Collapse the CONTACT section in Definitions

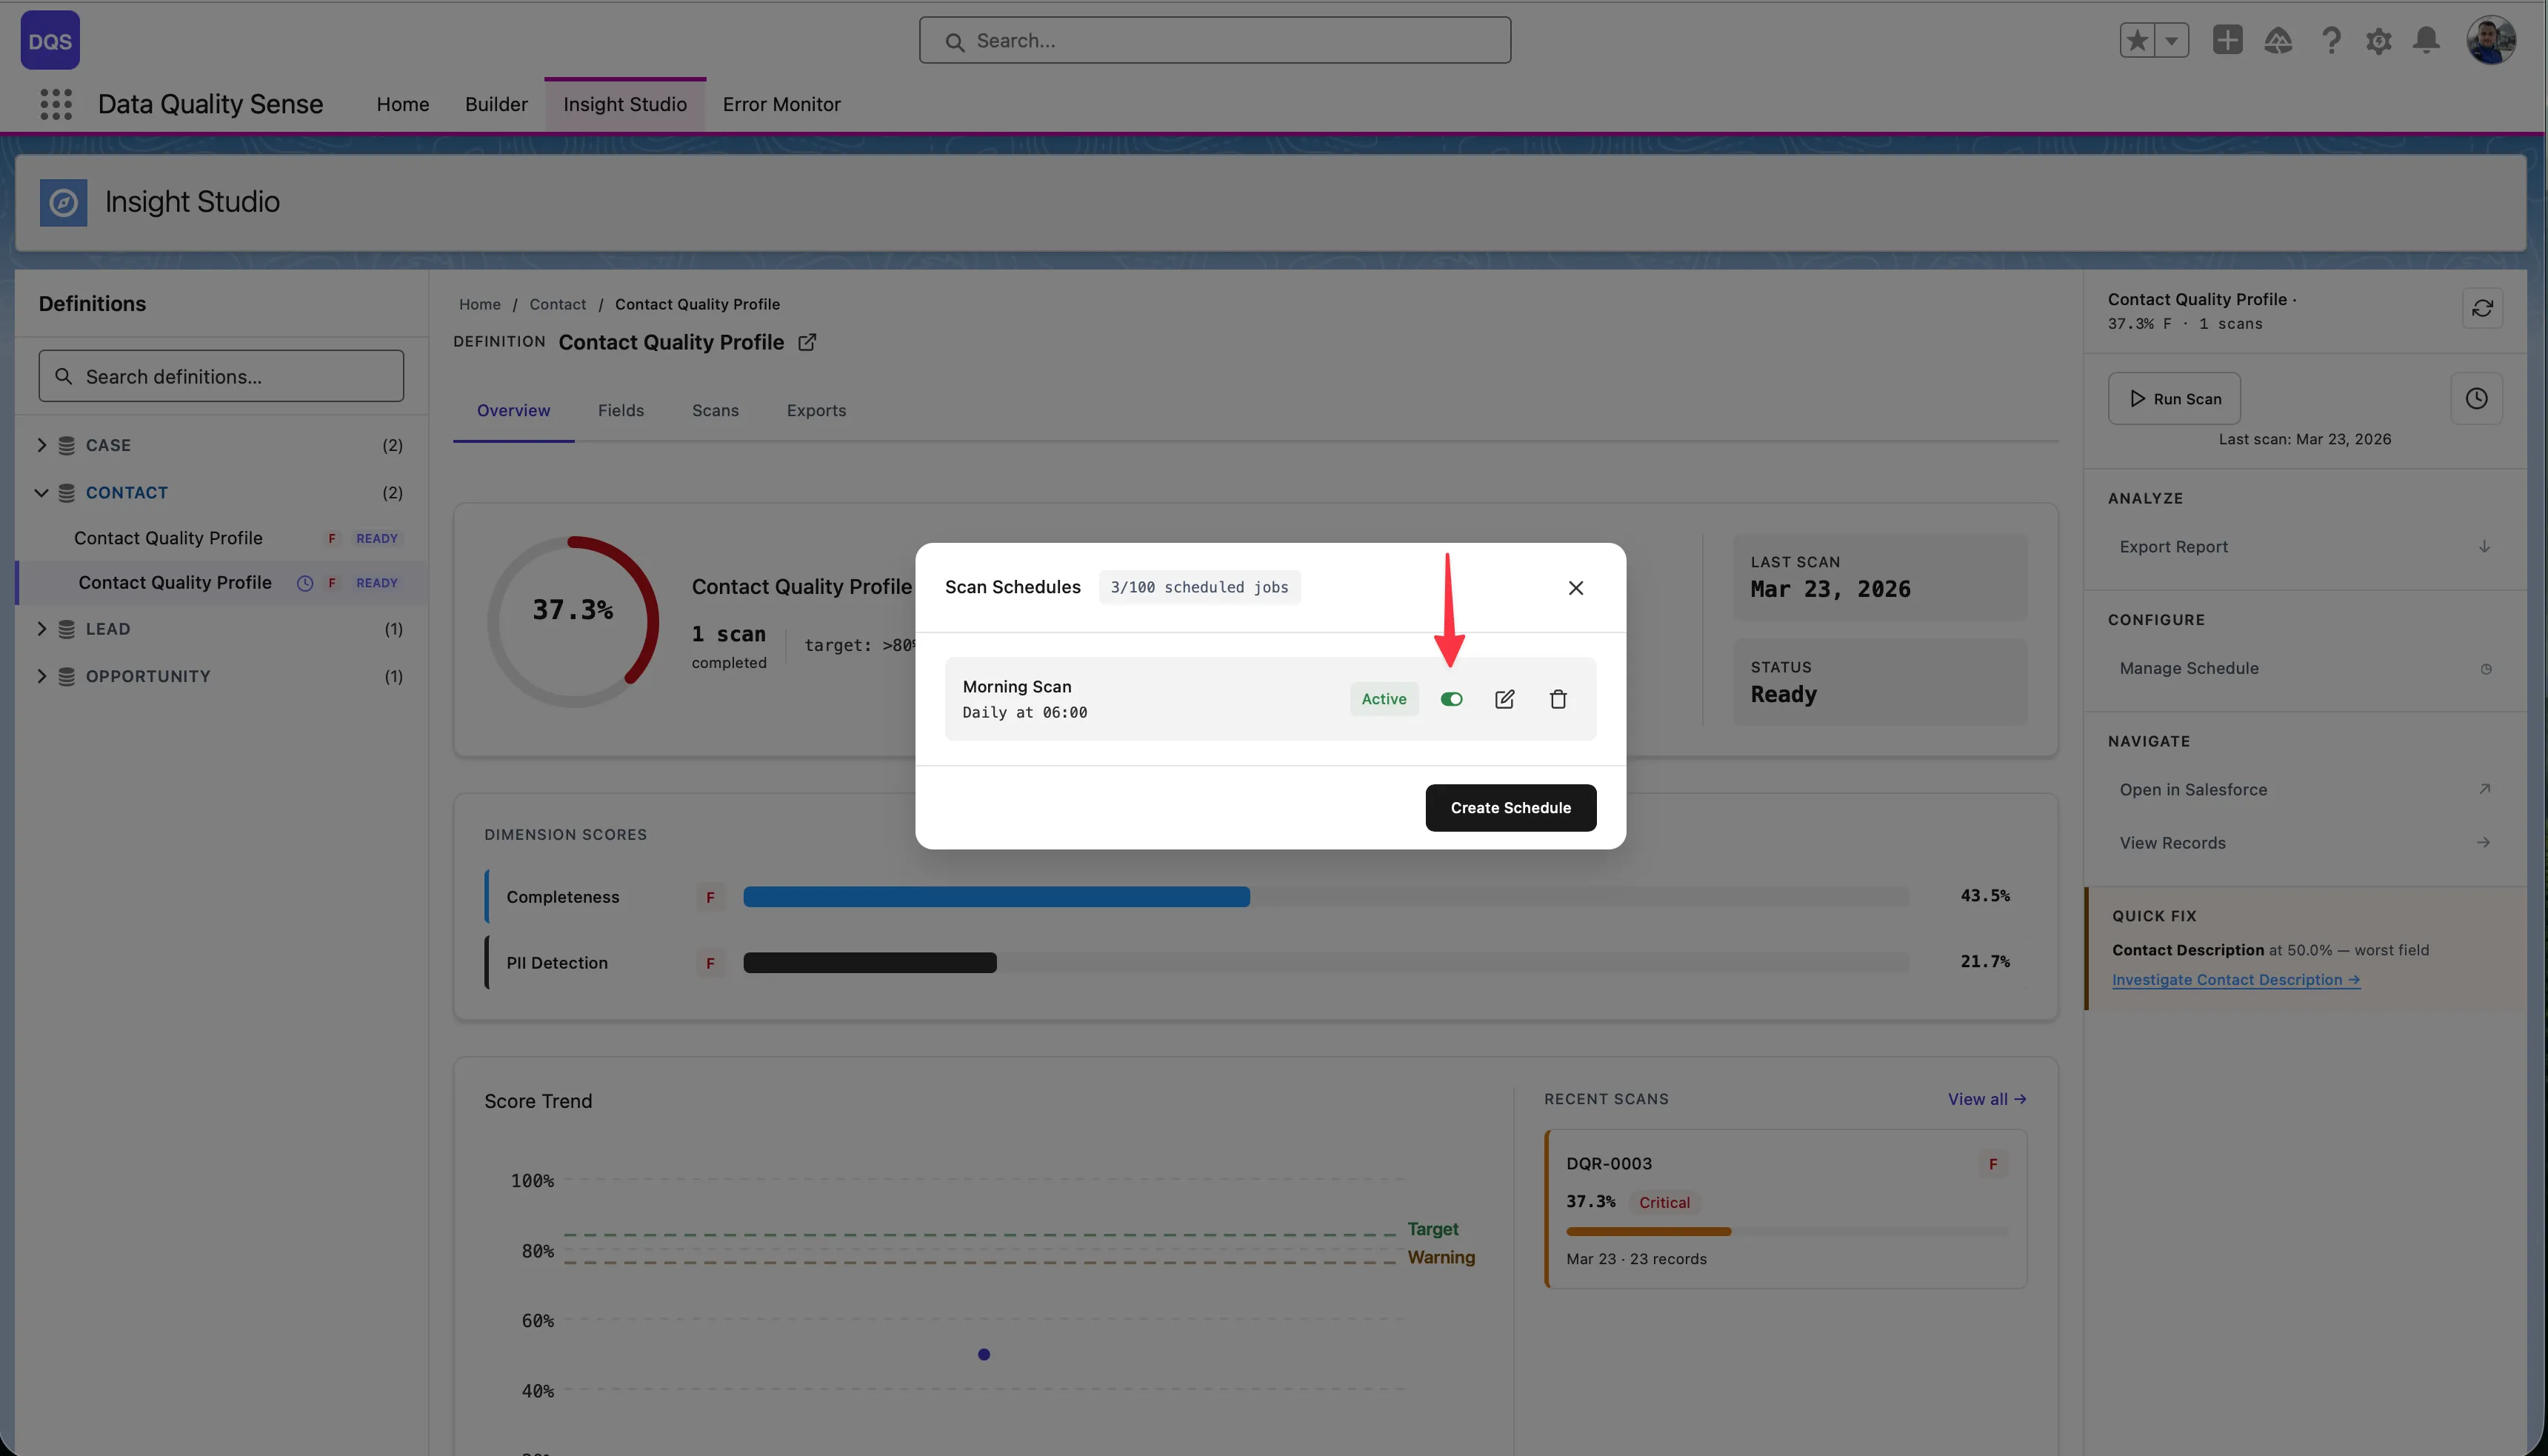42,492
